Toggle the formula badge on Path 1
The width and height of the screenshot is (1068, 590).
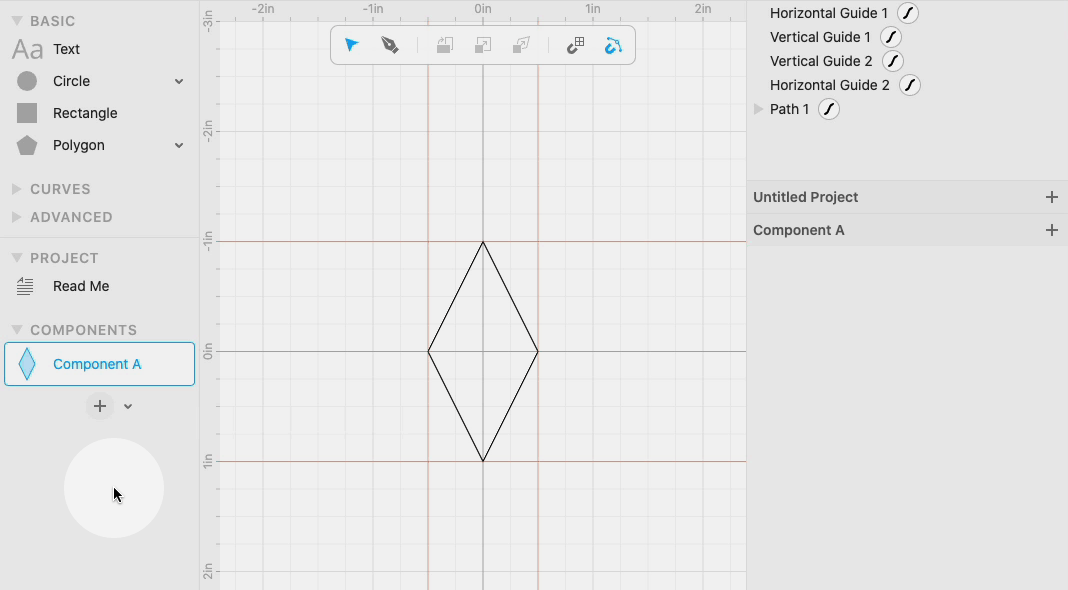(828, 109)
